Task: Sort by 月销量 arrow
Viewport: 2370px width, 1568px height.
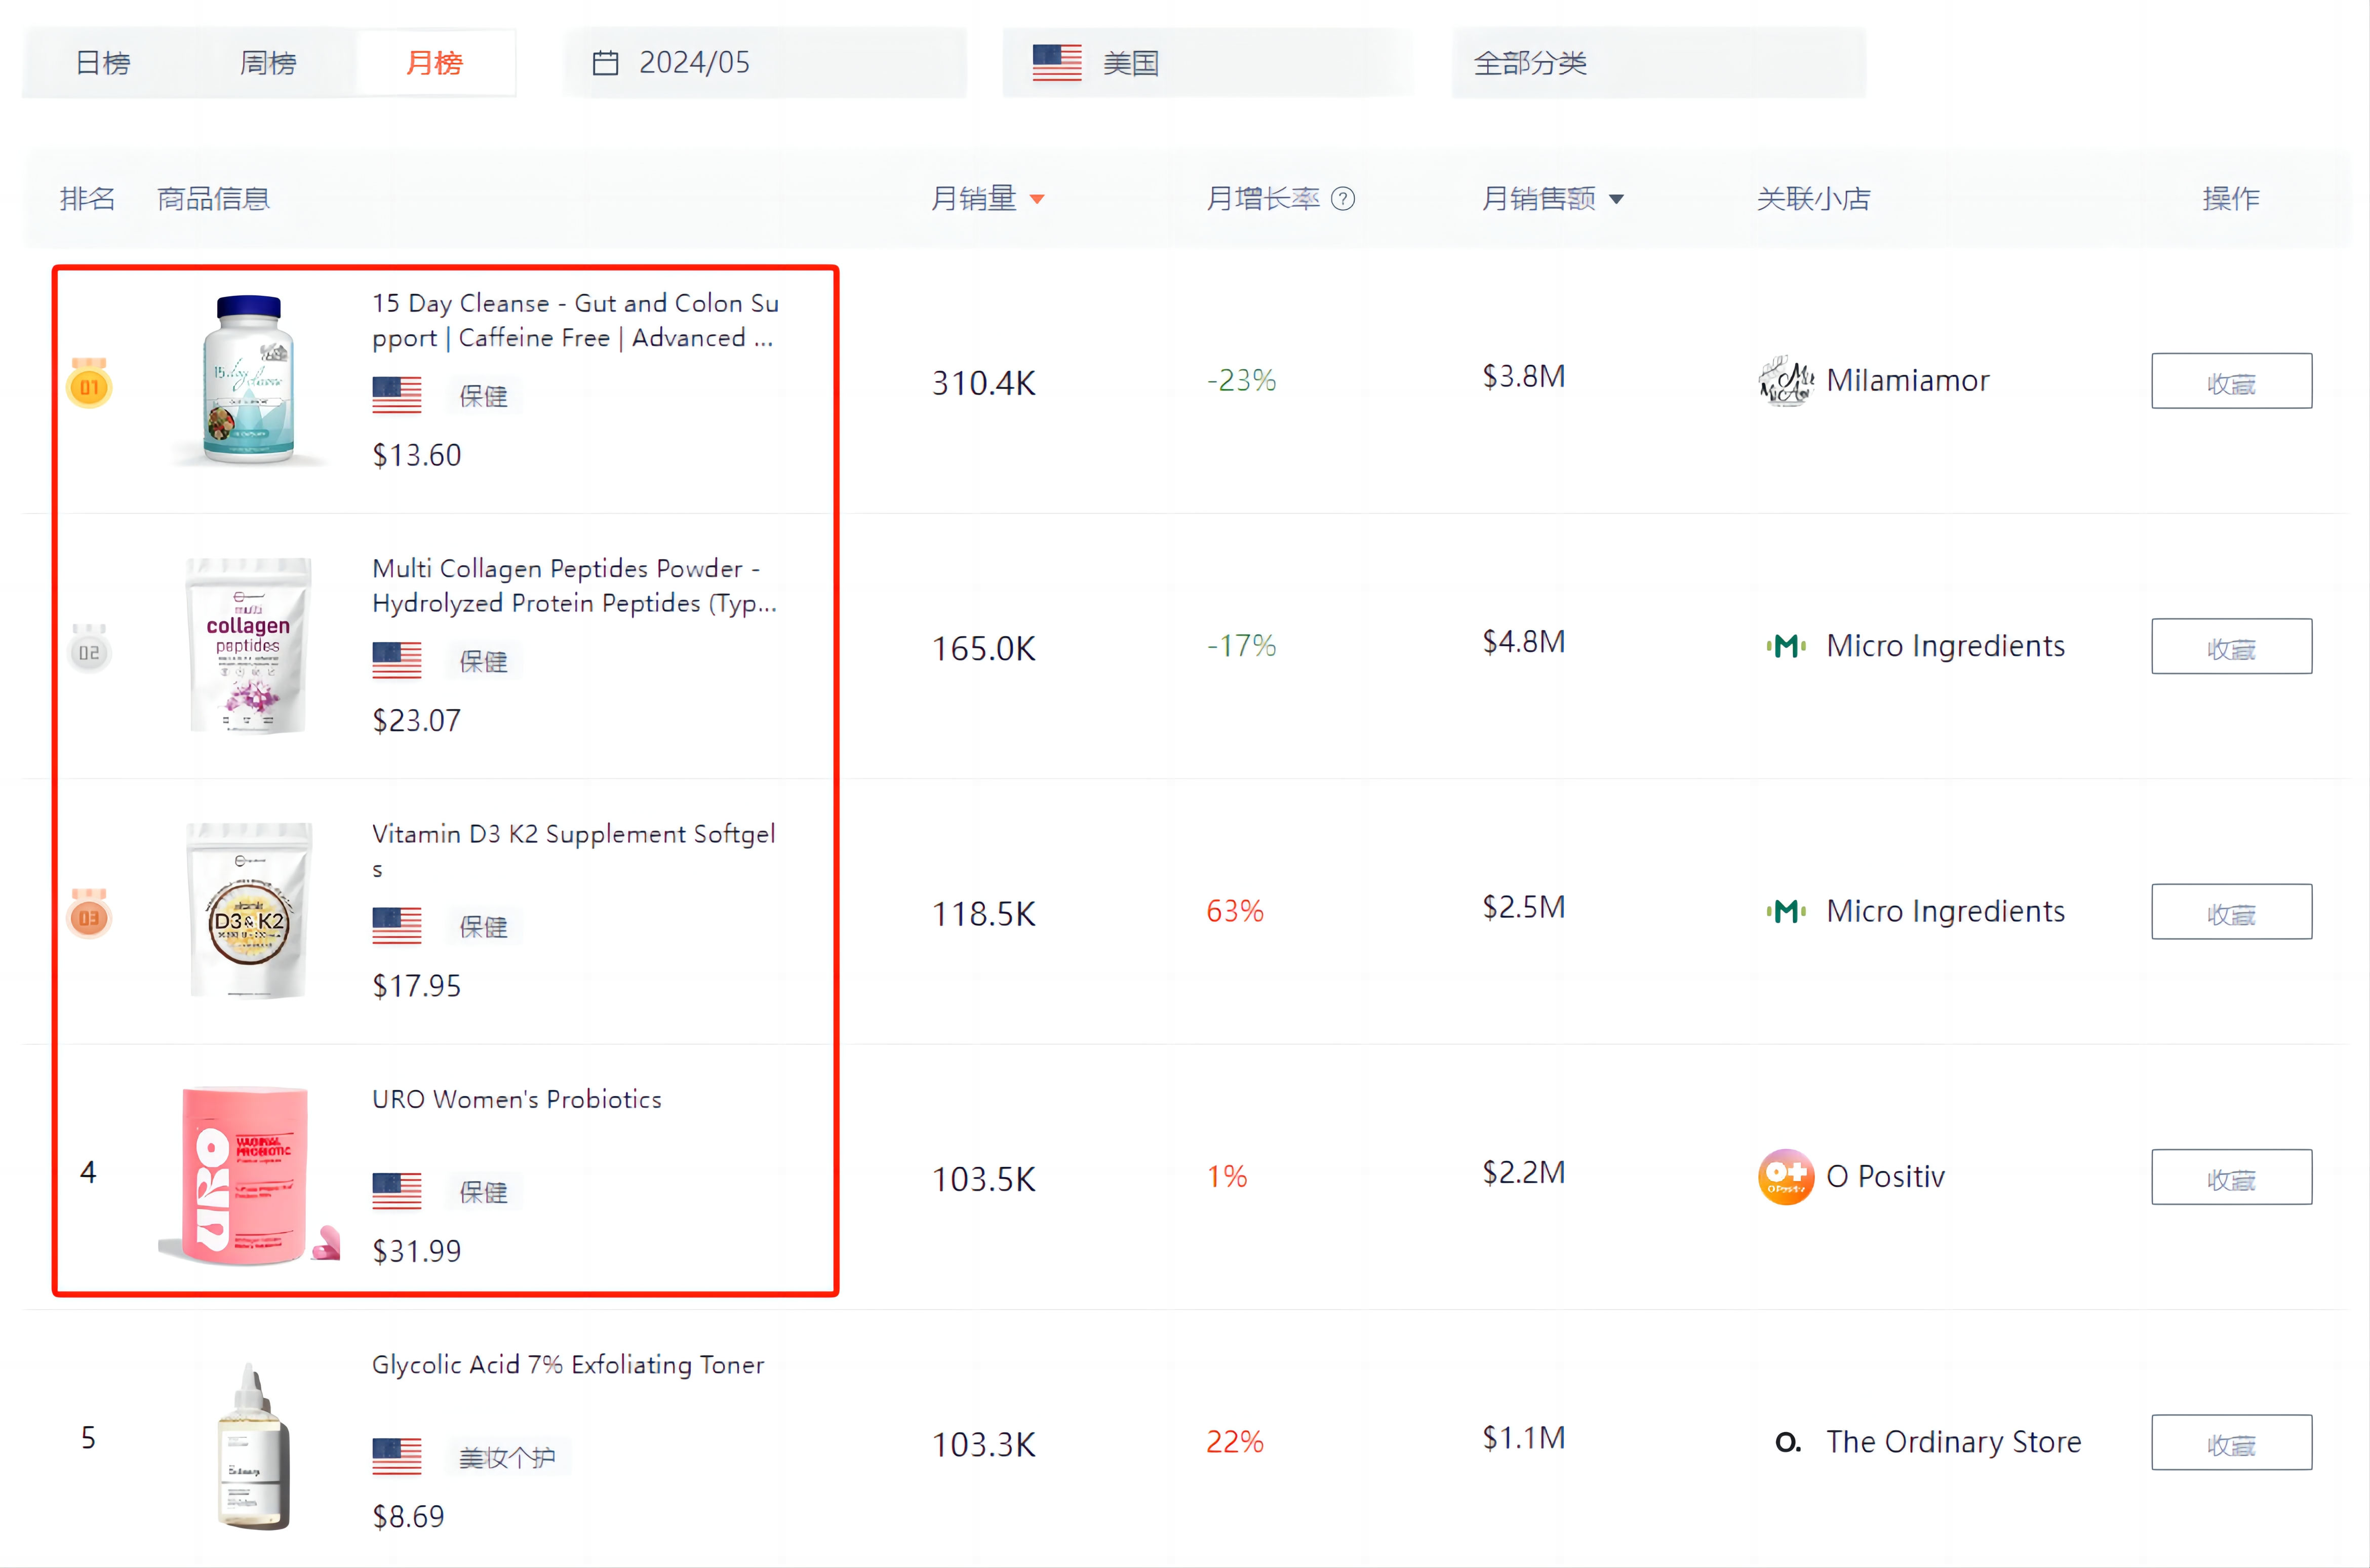Action: tap(1037, 199)
